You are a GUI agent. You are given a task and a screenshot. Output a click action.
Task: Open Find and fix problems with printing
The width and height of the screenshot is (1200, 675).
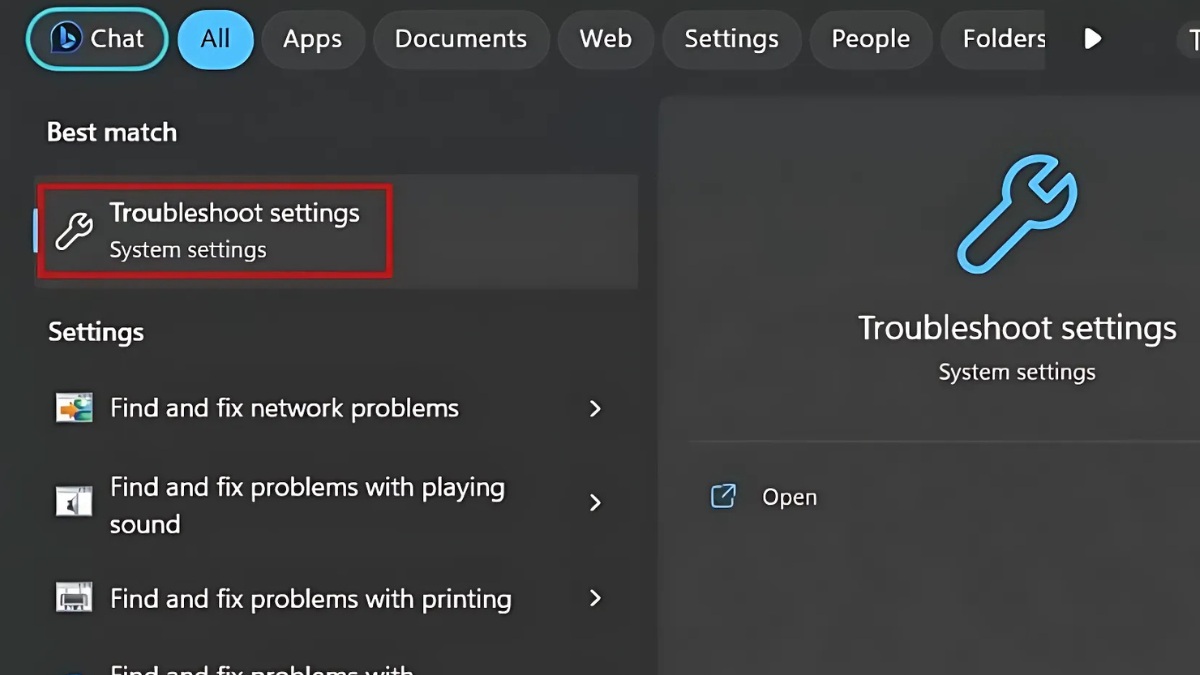[310, 598]
